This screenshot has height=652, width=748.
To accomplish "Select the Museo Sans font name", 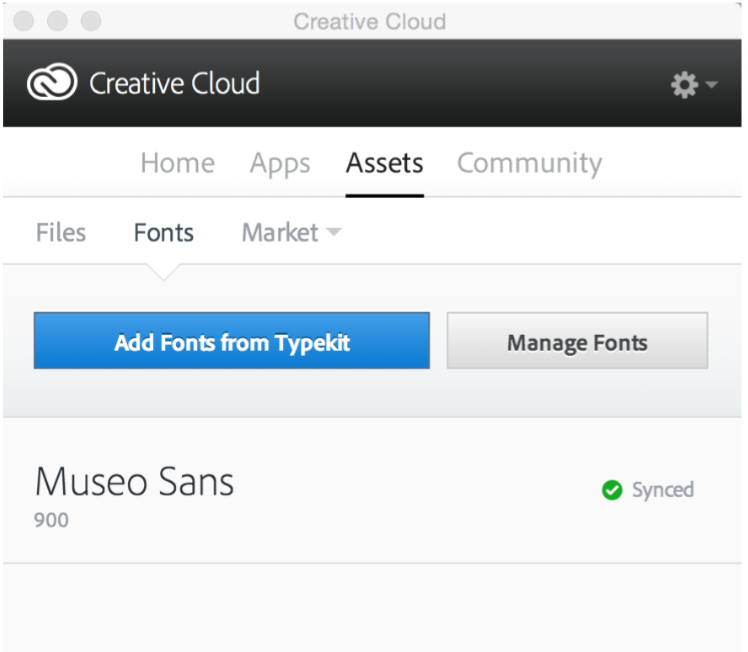I will [135, 482].
